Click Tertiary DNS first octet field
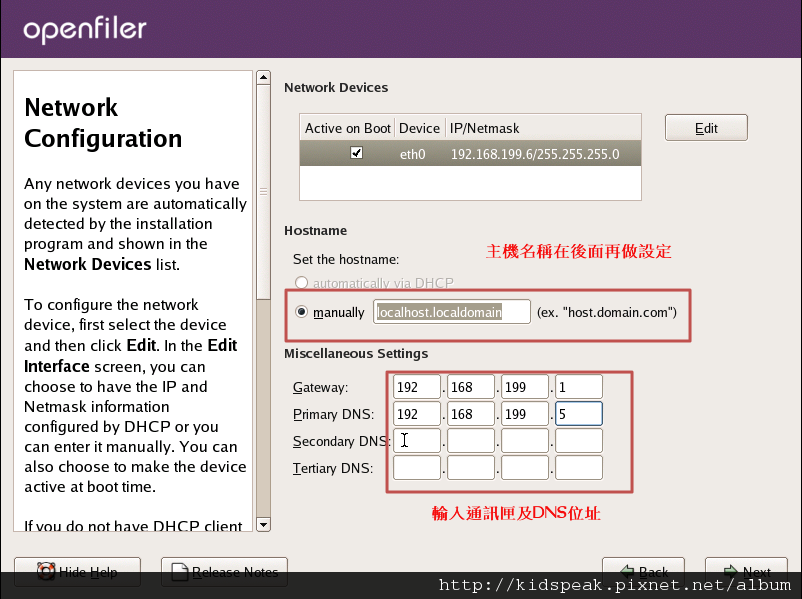802x599 pixels. [x=417, y=468]
